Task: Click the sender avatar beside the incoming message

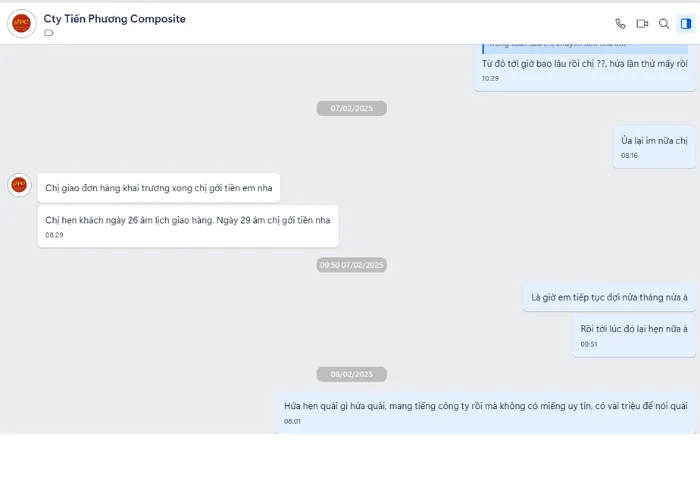Action: tap(19, 185)
